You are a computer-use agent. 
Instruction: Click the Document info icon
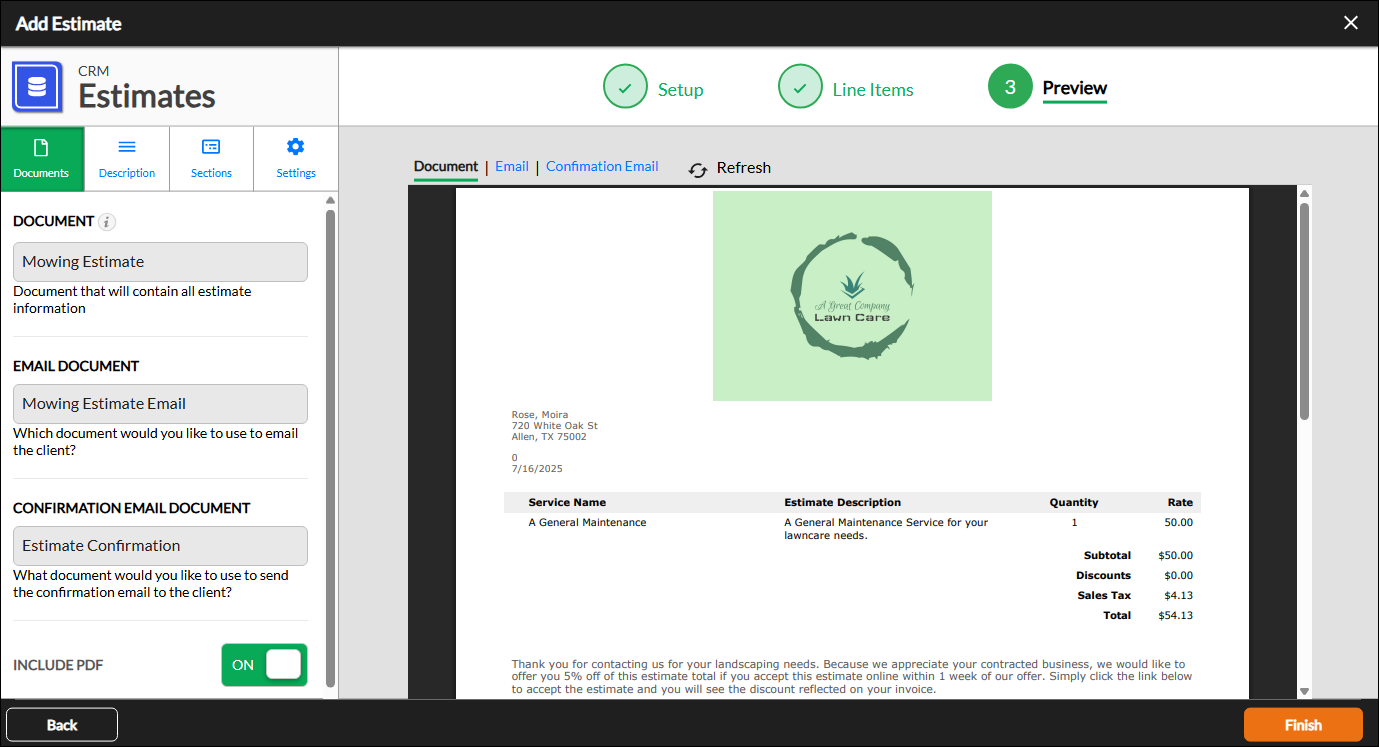pos(108,222)
